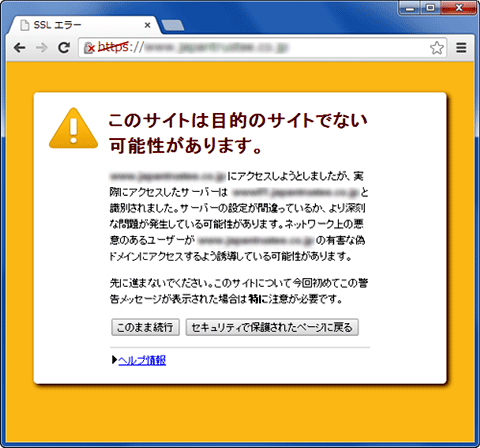Select the SSL エラー tab
Image resolution: width=480 pixels, height=448 pixels.
[x=83, y=25]
